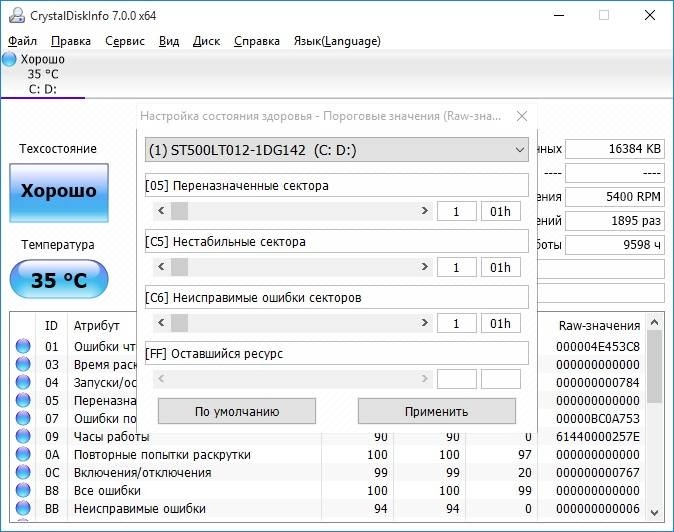Open the ST500LT012-1DG142 disk dropdown
The image size is (674, 532).
(337, 150)
